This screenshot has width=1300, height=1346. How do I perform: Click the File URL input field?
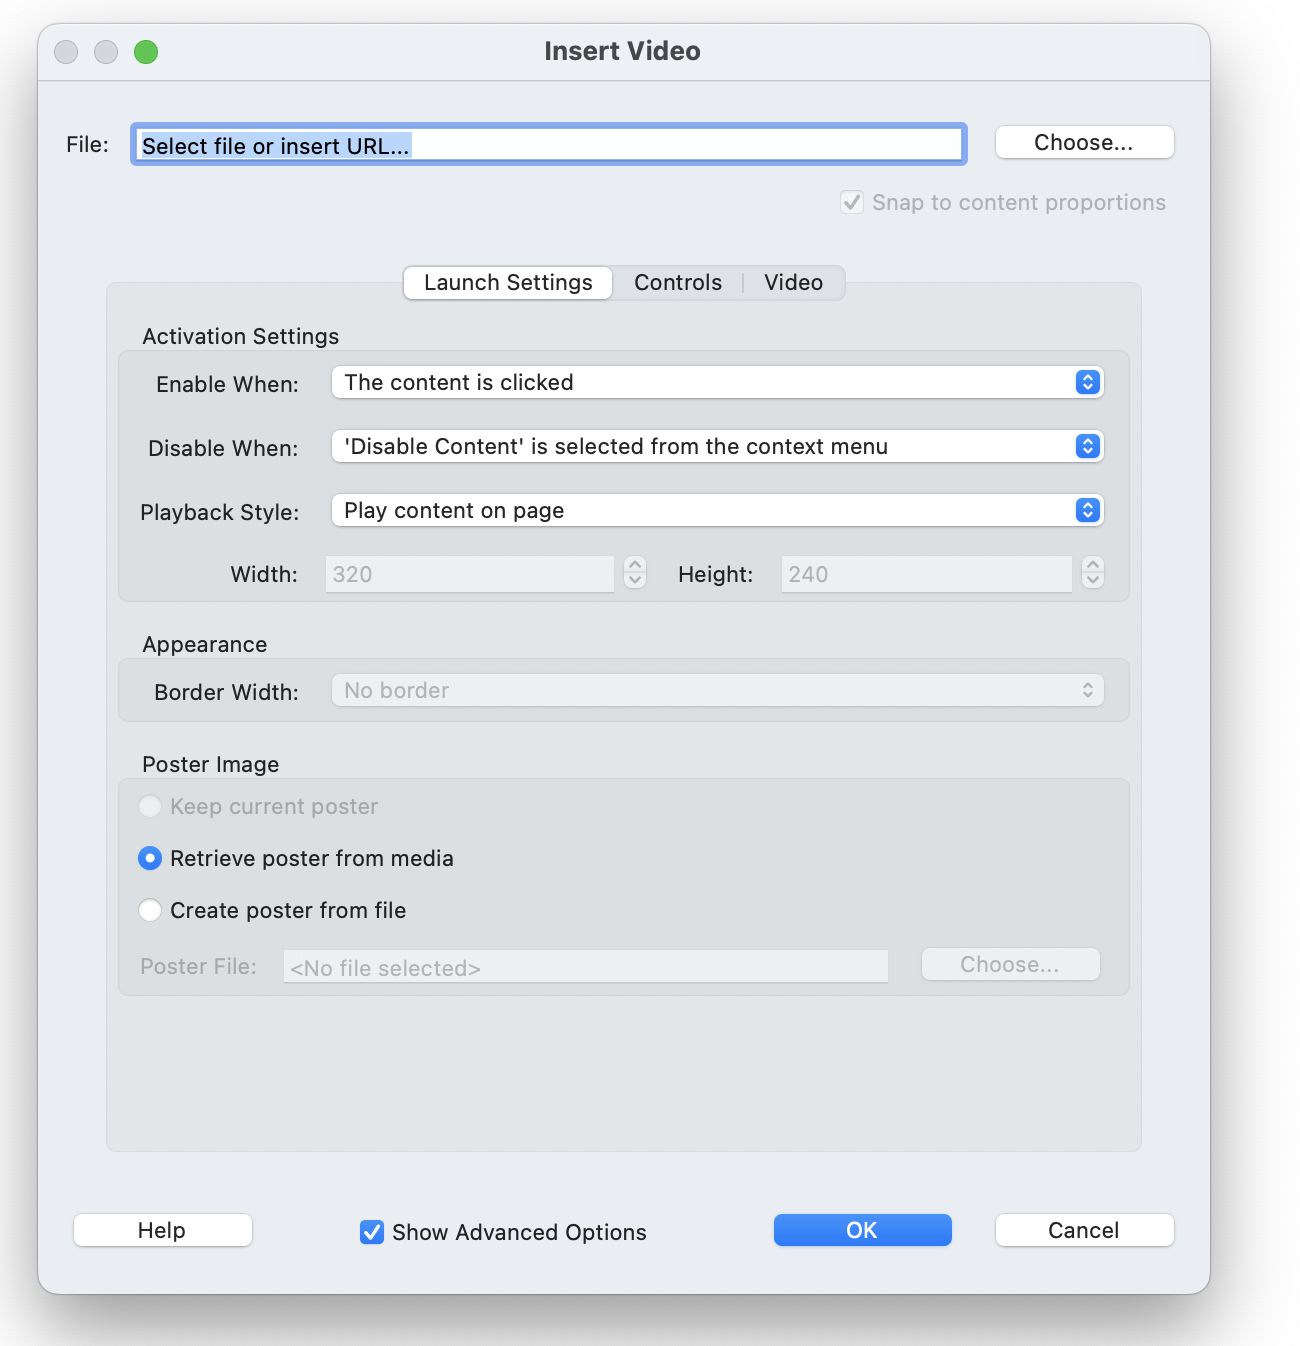tap(548, 144)
